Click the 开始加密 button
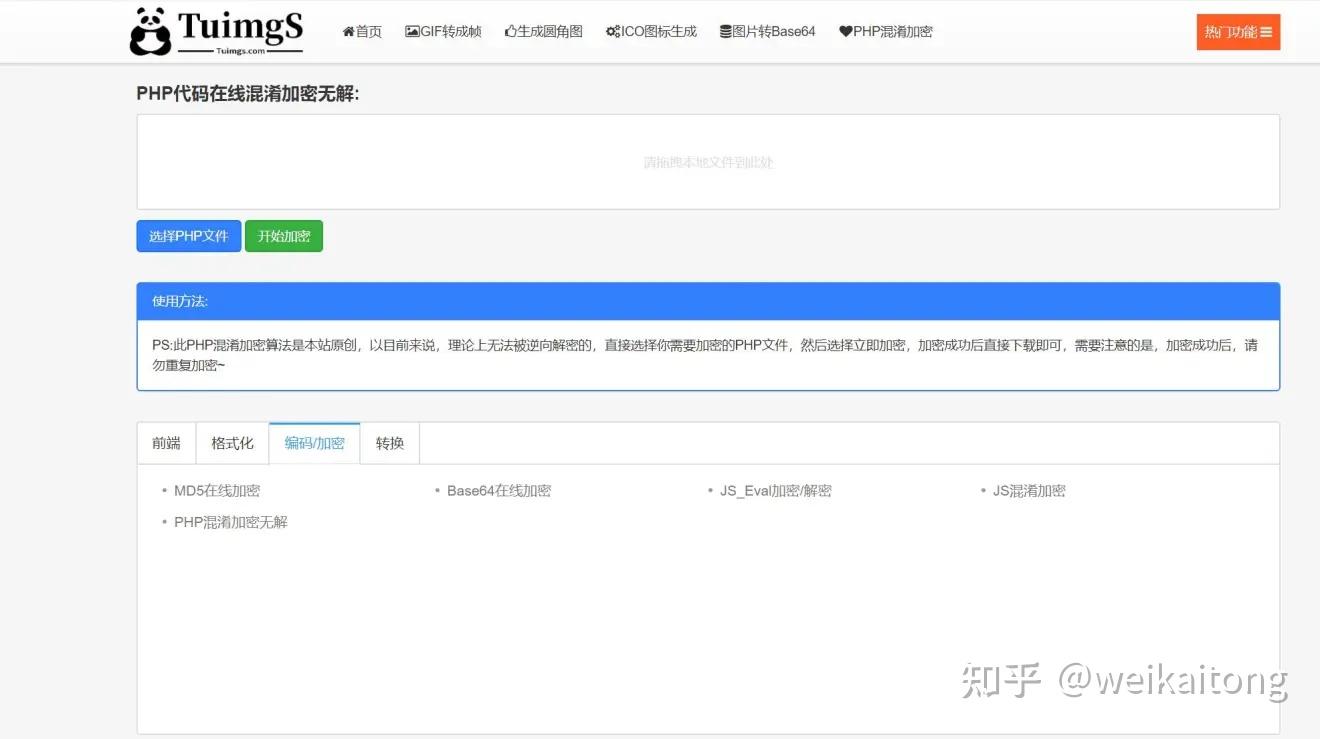This screenshot has height=739, width=1320. pos(283,235)
